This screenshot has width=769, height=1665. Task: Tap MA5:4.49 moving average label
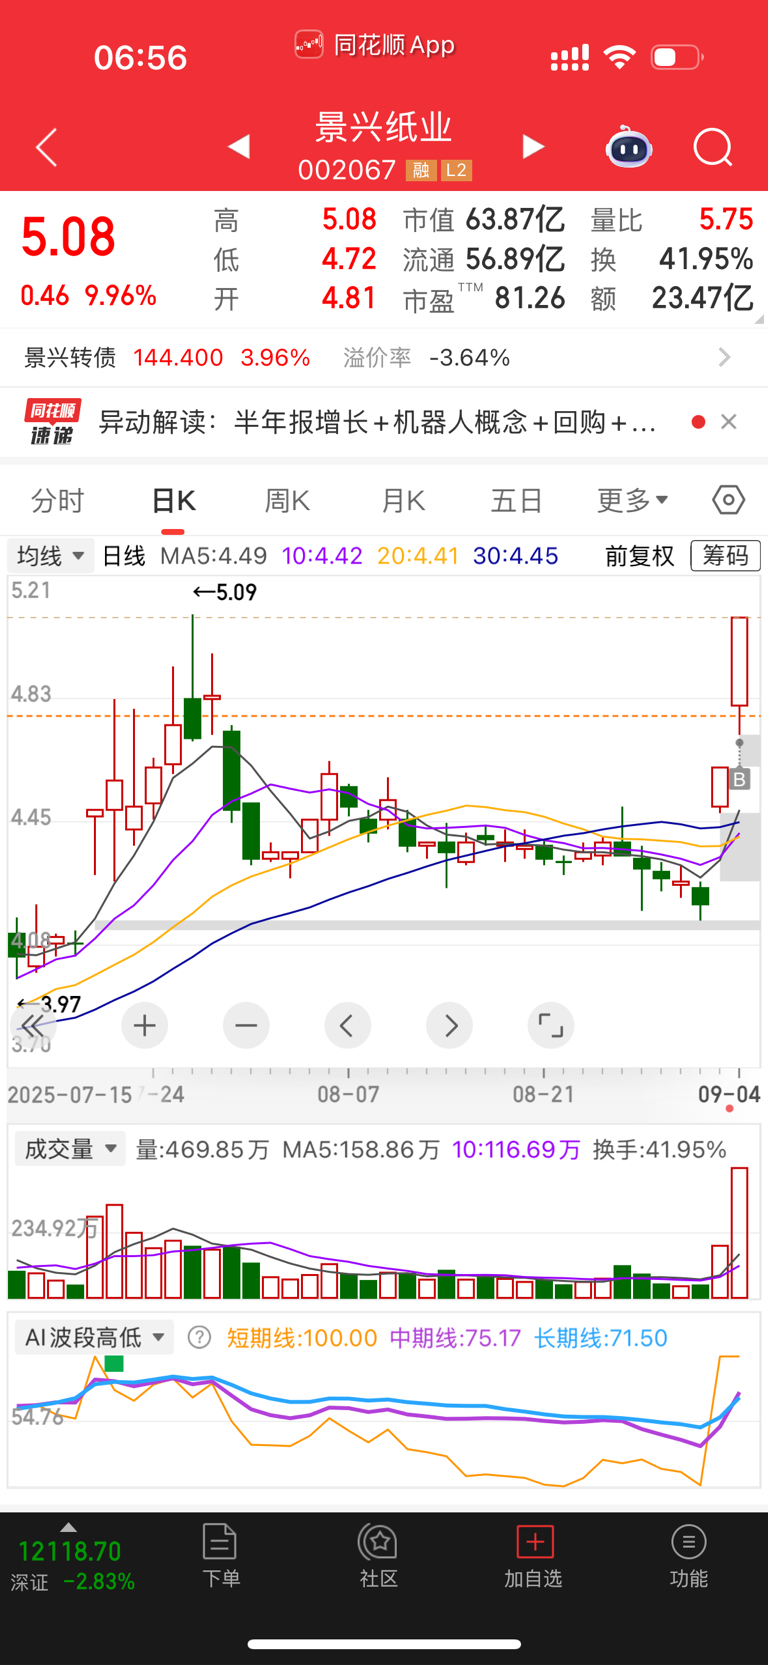coord(213,555)
